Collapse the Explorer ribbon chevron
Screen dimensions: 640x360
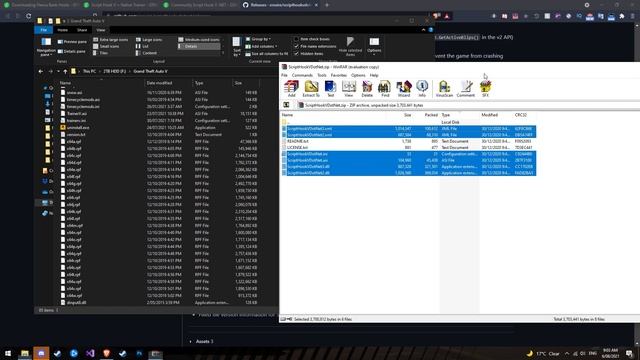pyautogui.click(x=423, y=30)
